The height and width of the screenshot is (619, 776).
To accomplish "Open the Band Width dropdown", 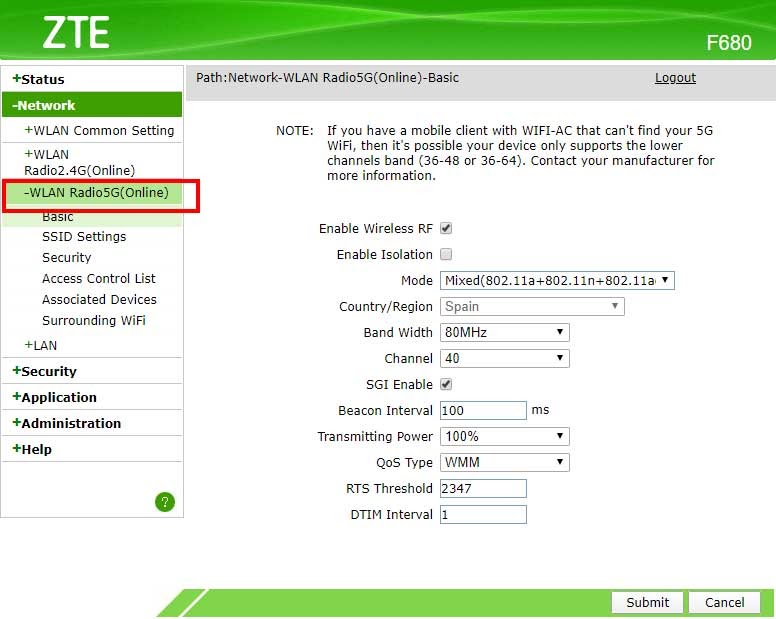I will pos(504,332).
